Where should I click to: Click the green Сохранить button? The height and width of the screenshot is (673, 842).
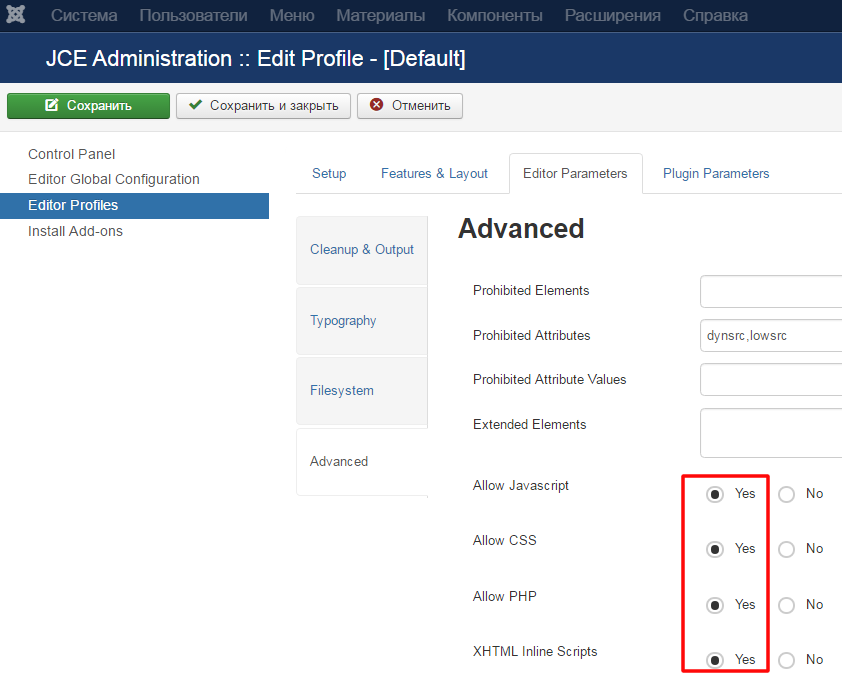88,106
